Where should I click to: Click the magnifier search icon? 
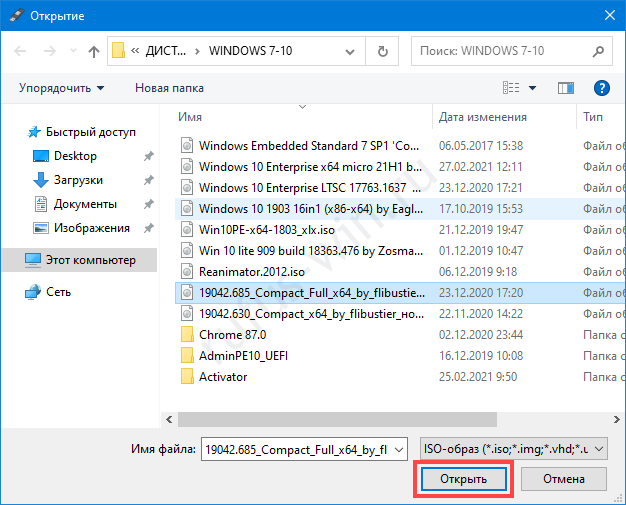[598, 51]
